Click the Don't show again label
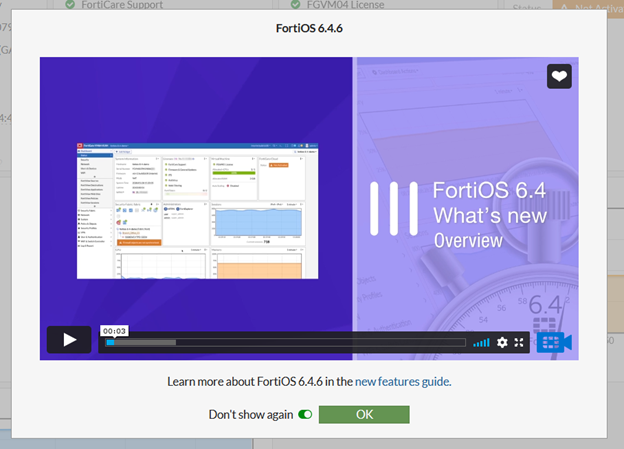 click(250, 414)
